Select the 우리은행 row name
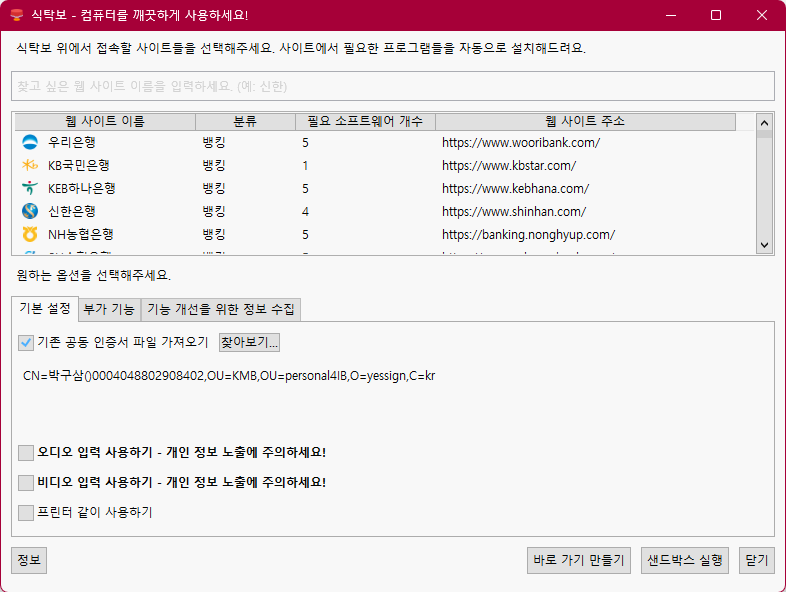Image resolution: width=786 pixels, height=592 pixels. (72, 142)
